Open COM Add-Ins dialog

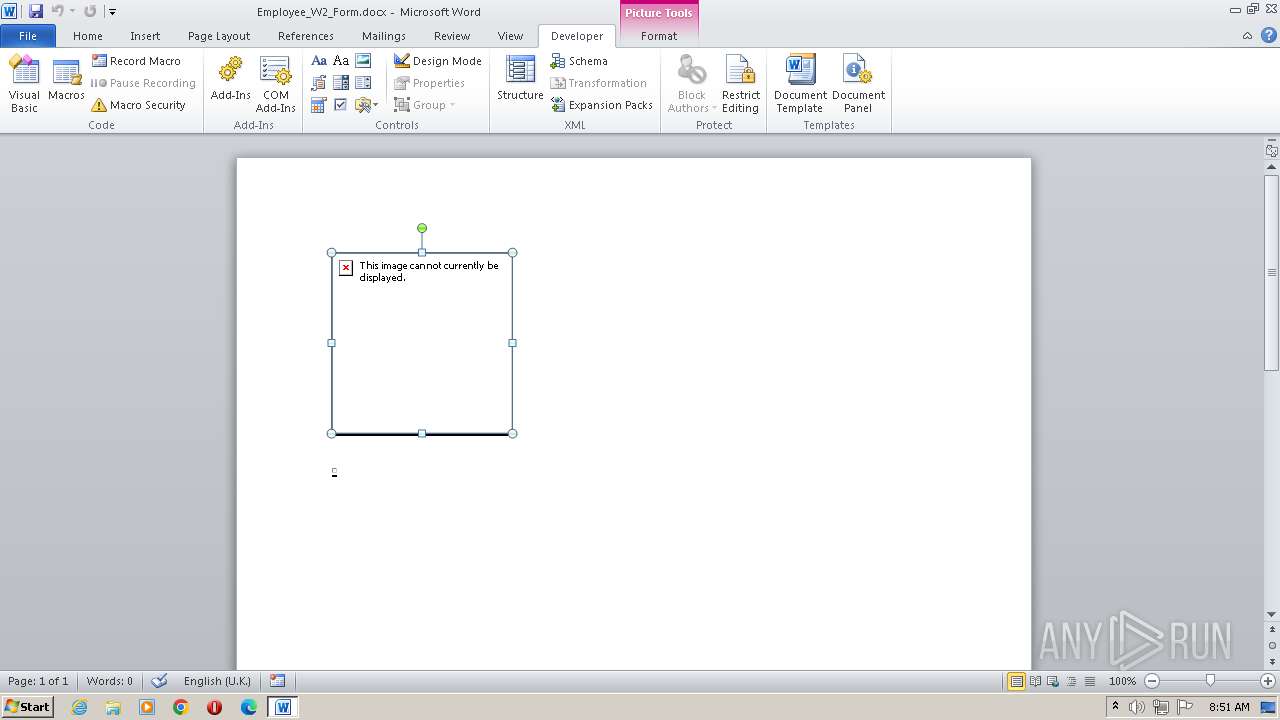(x=275, y=84)
